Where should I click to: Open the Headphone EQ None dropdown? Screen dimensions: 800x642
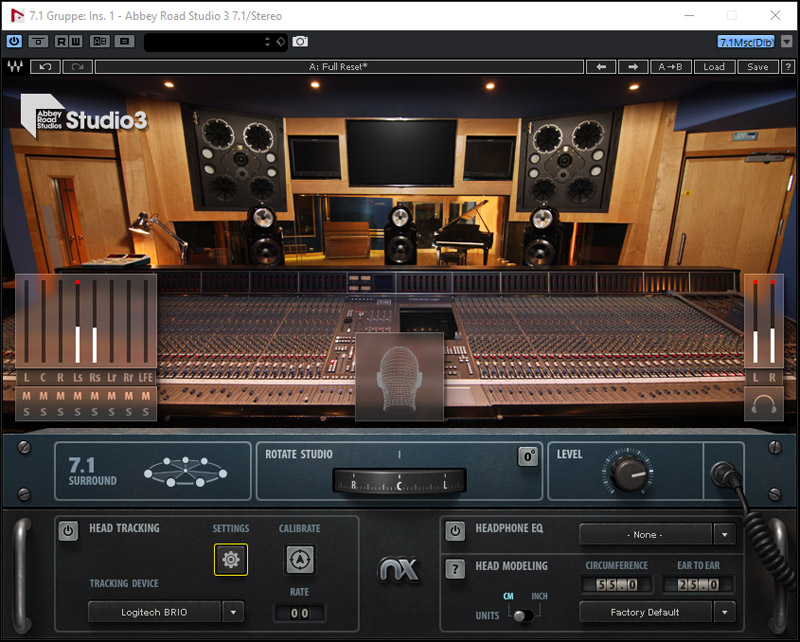(724, 534)
